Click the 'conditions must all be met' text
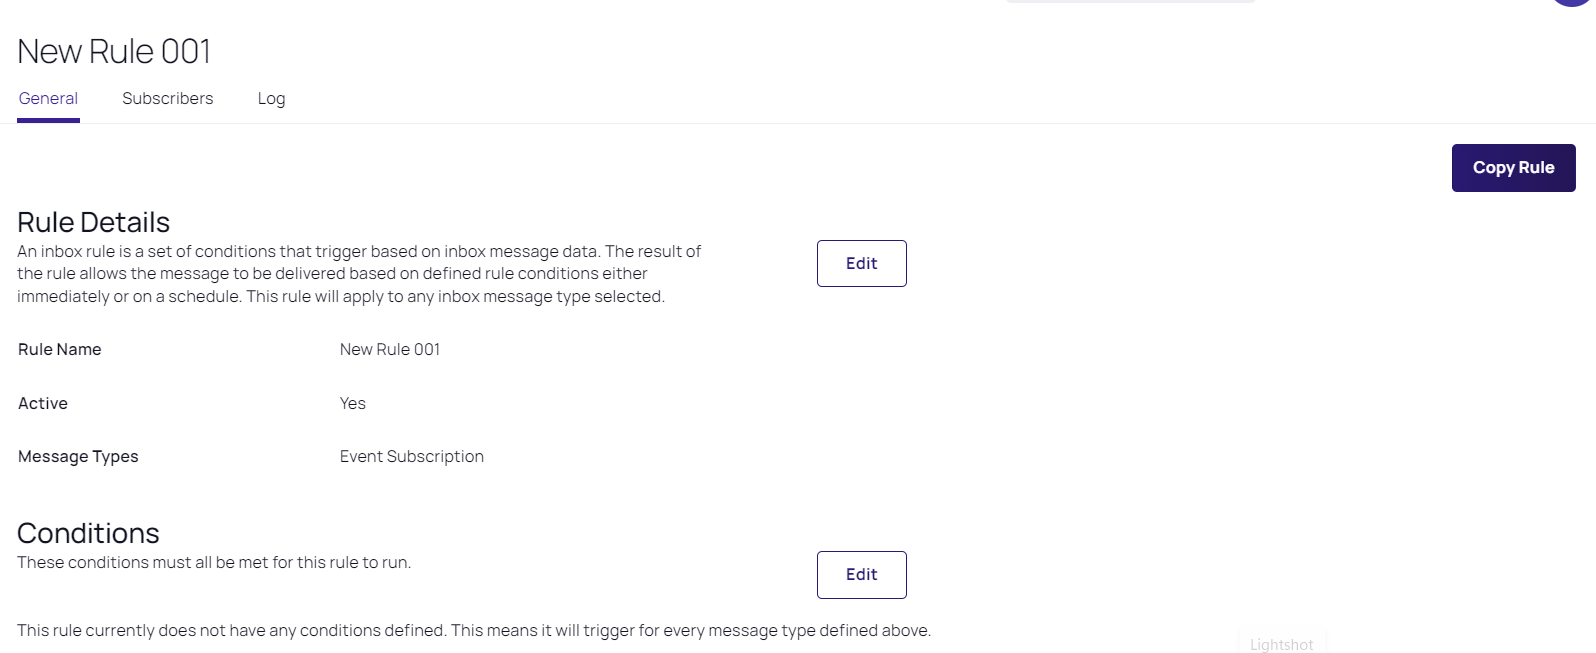This screenshot has height=653, width=1596. [214, 563]
